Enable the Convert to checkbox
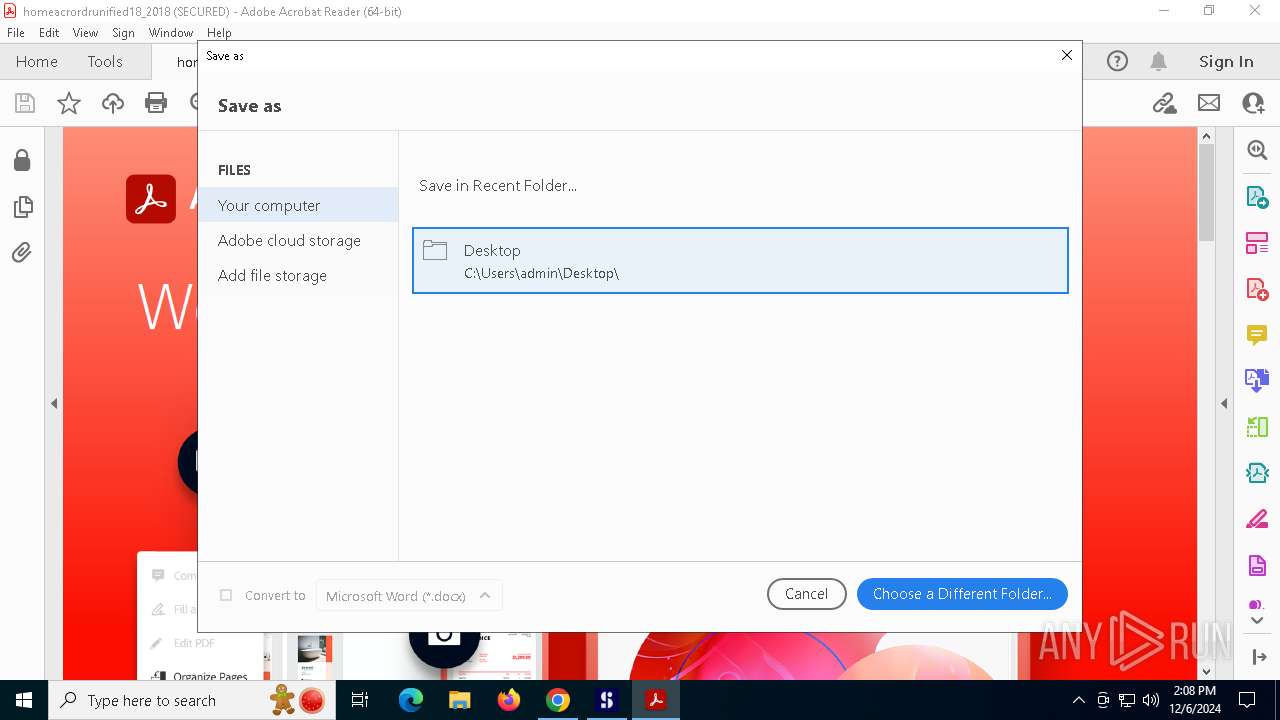 coord(226,595)
